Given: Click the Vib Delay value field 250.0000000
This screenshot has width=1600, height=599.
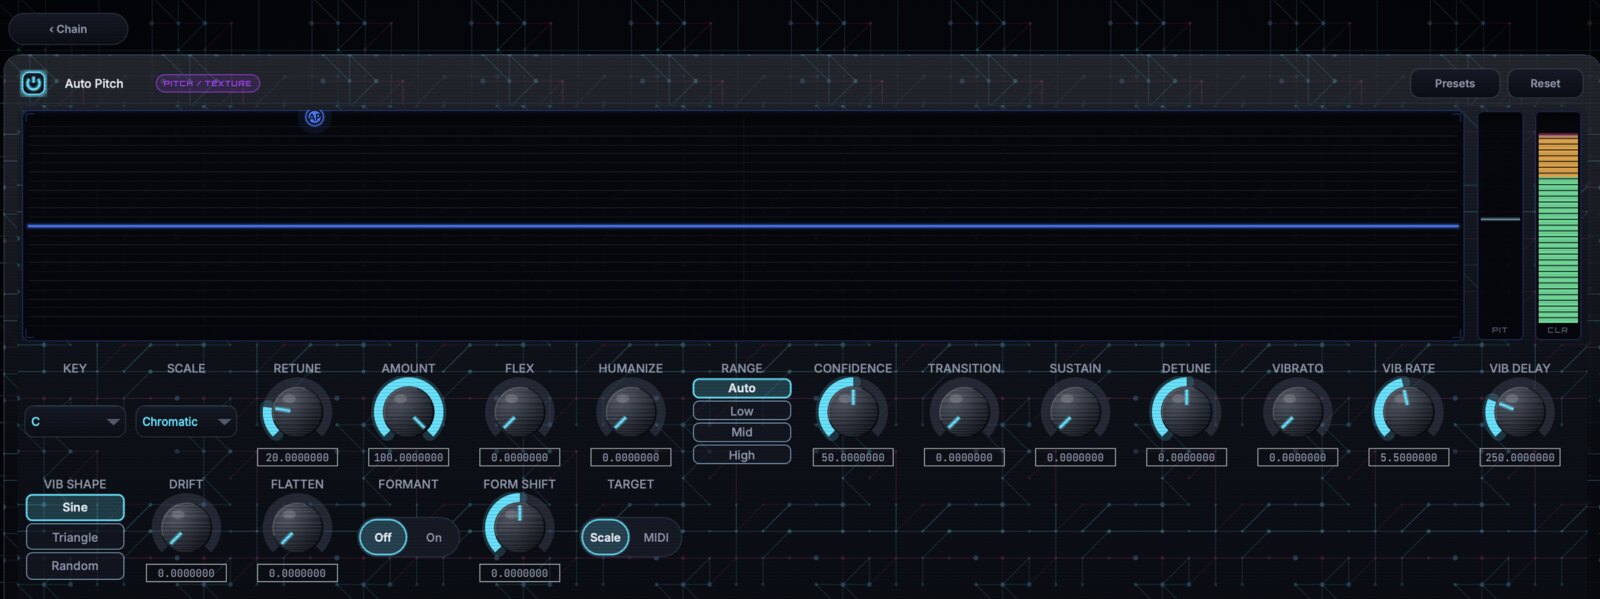Looking at the screenshot, I should (1519, 457).
